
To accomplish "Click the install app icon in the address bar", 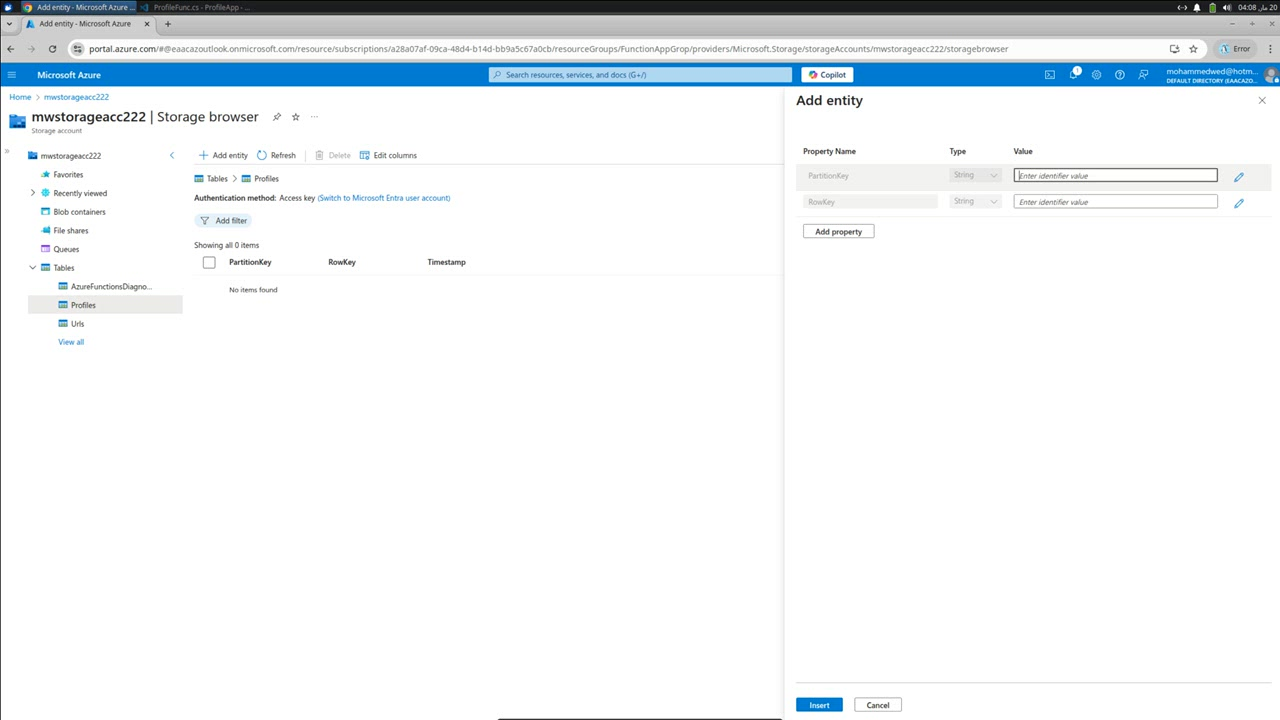I will [1175, 48].
